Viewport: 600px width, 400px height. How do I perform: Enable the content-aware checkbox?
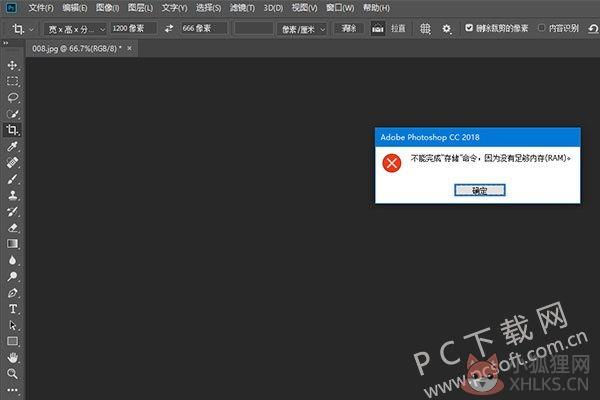(541, 28)
